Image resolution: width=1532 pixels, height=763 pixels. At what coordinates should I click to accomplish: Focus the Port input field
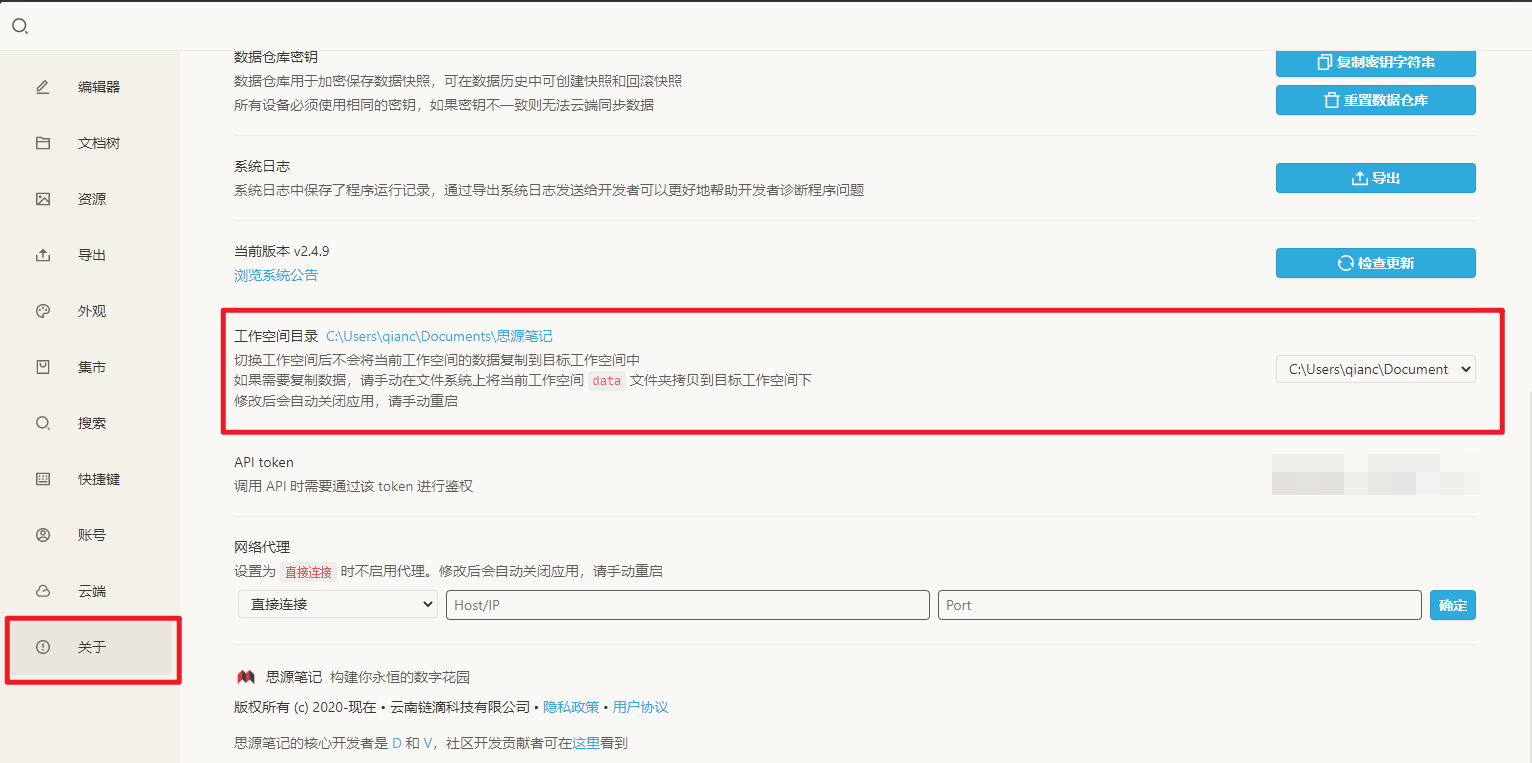(1179, 605)
